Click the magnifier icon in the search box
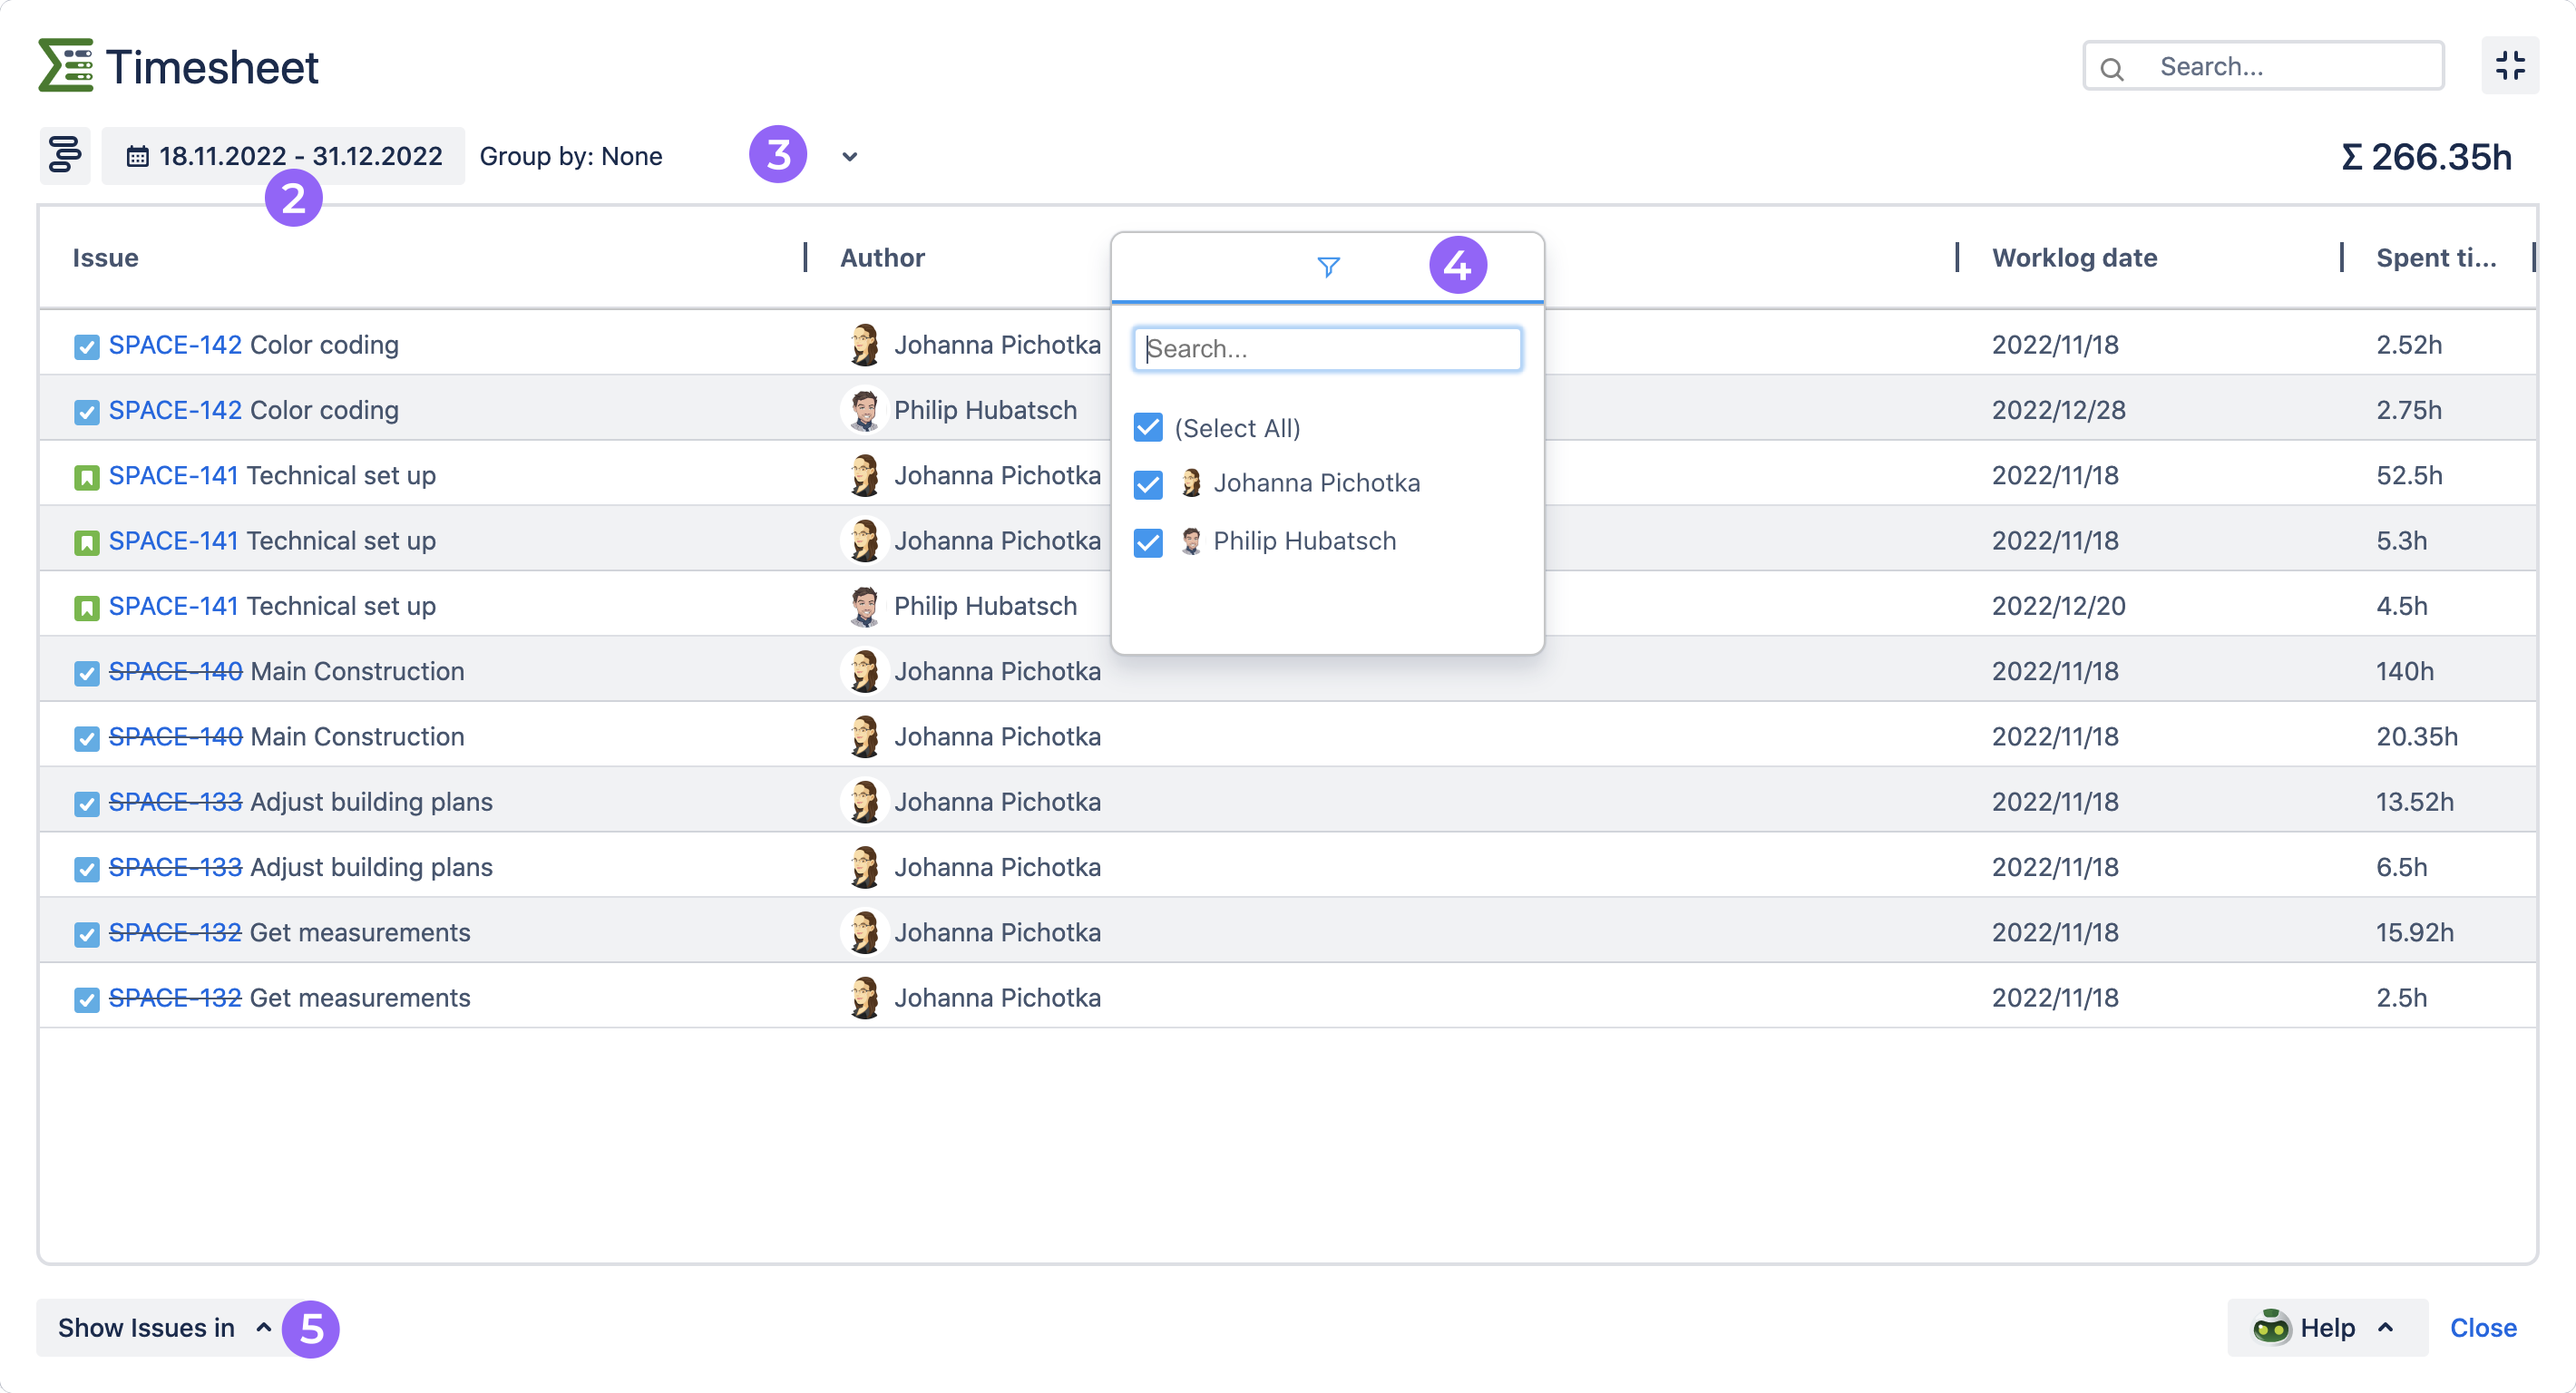The image size is (2576, 1393). click(2111, 68)
